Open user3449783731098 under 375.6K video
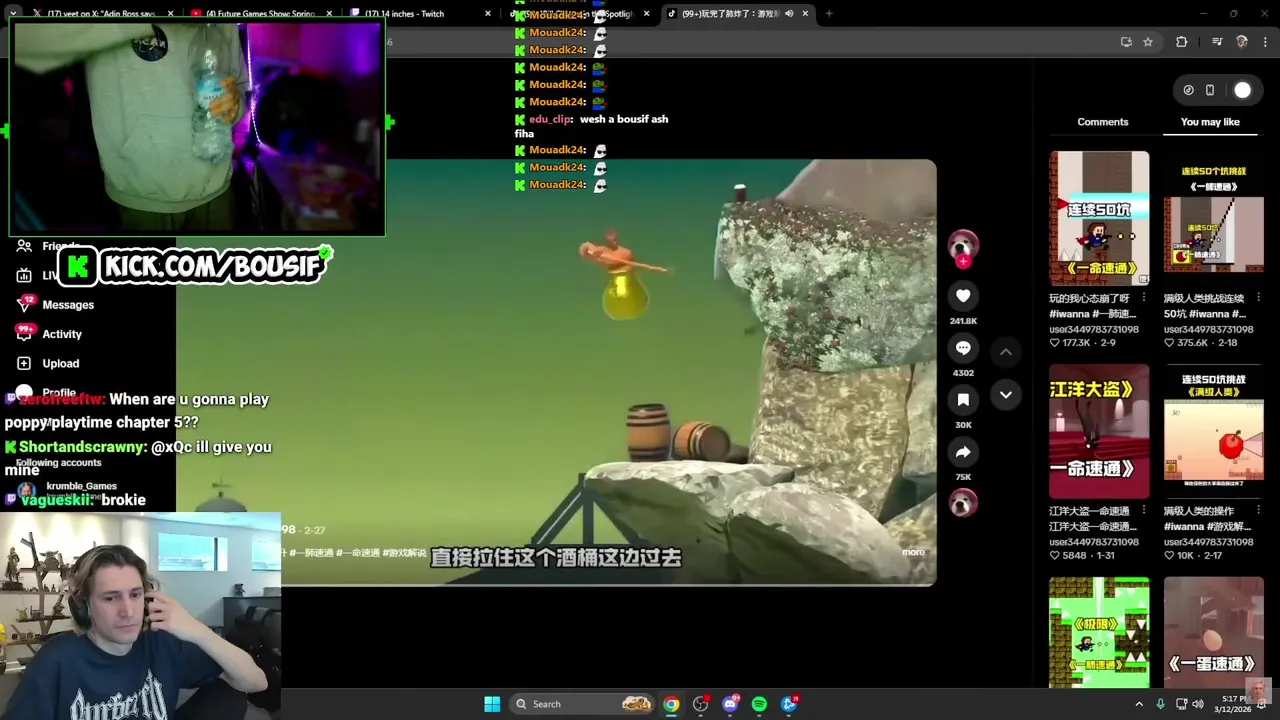This screenshot has height=720, width=1280. click(x=1208, y=329)
